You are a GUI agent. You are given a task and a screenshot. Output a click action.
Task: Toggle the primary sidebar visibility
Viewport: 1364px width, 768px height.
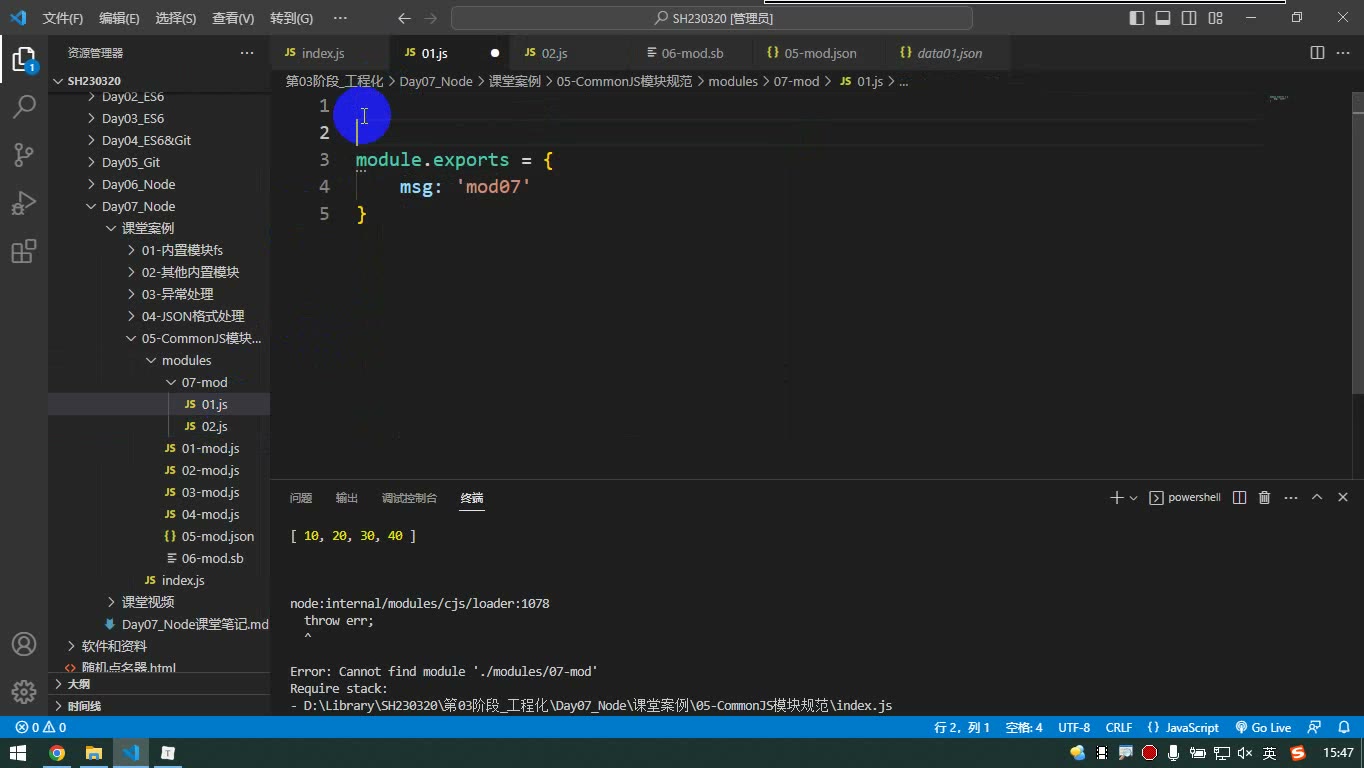1137,18
